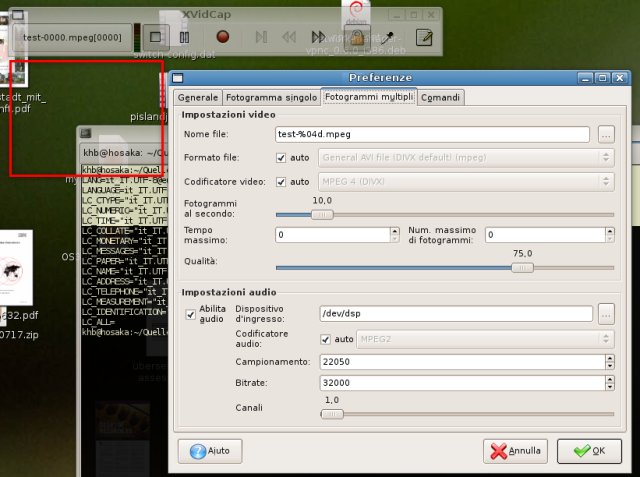Start recording with the red record button

(222, 37)
